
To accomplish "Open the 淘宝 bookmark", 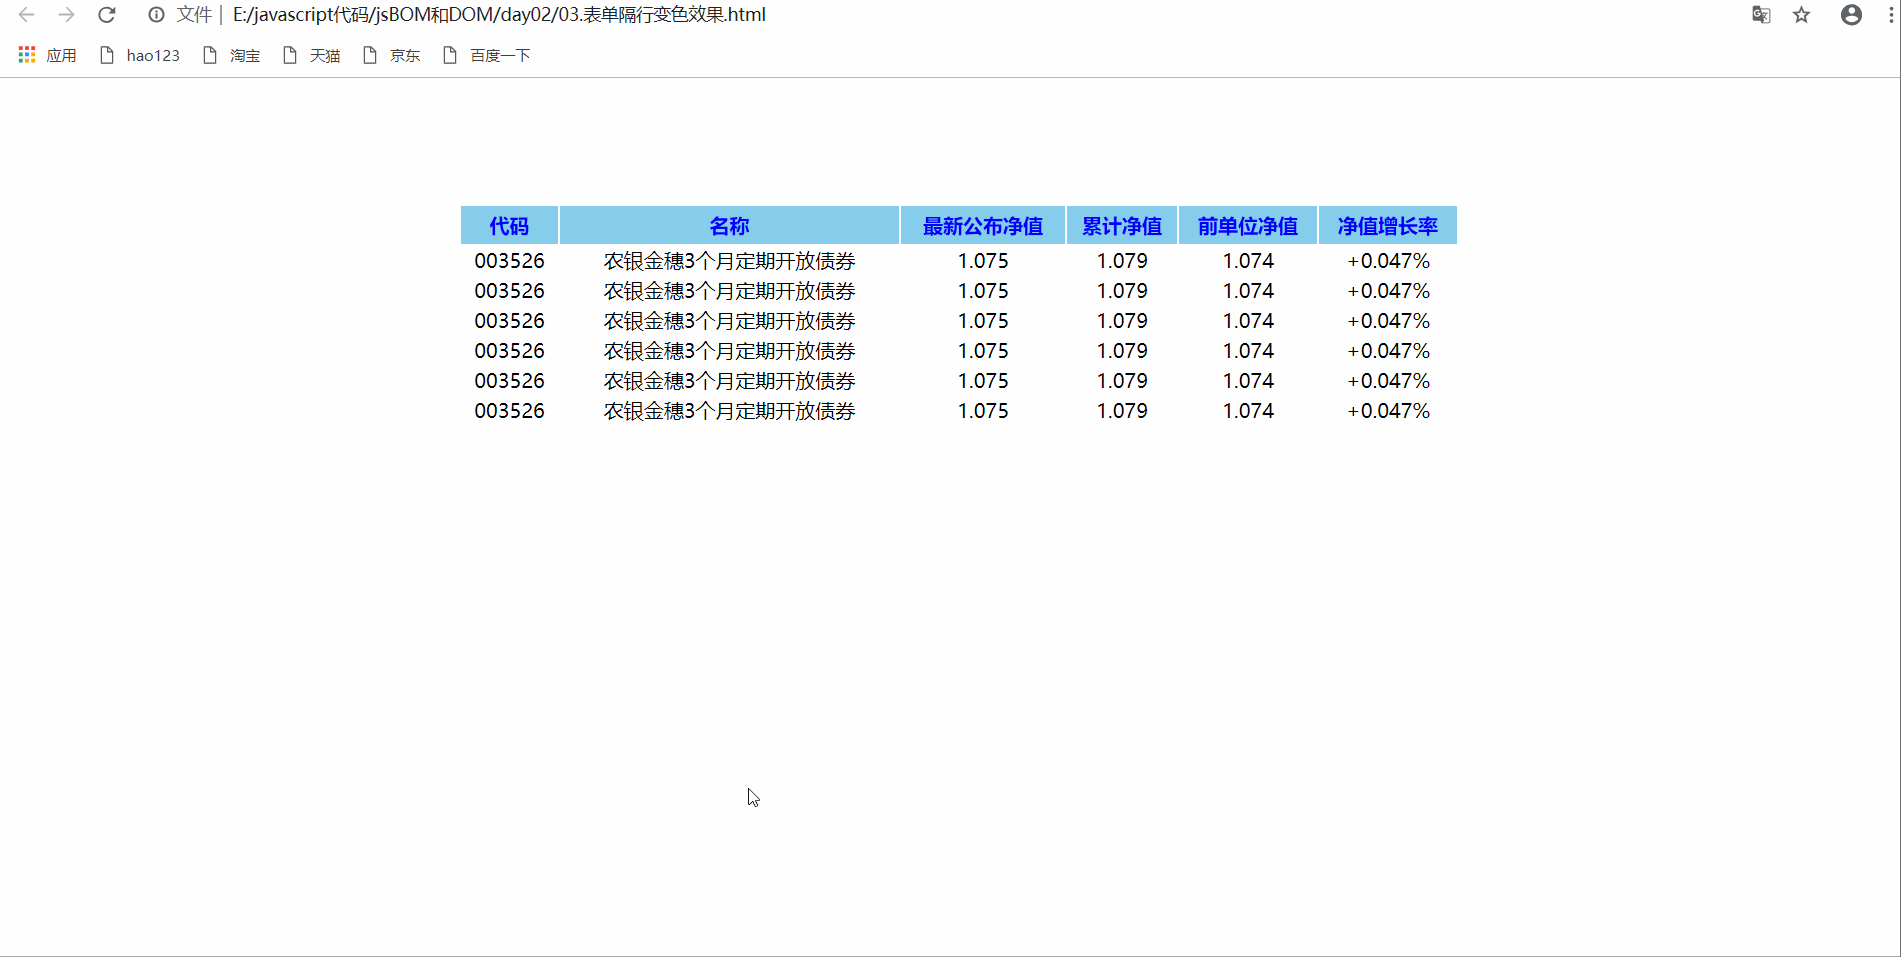I will pos(232,55).
